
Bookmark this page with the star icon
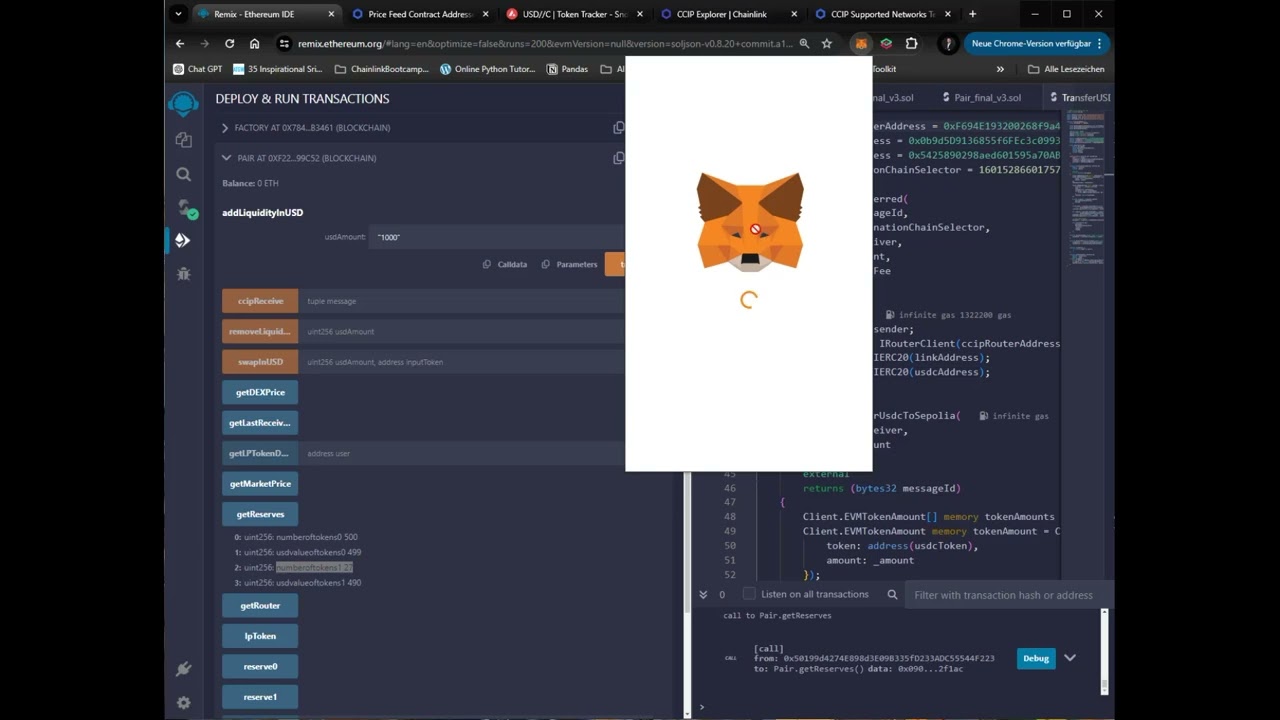click(826, 44)
